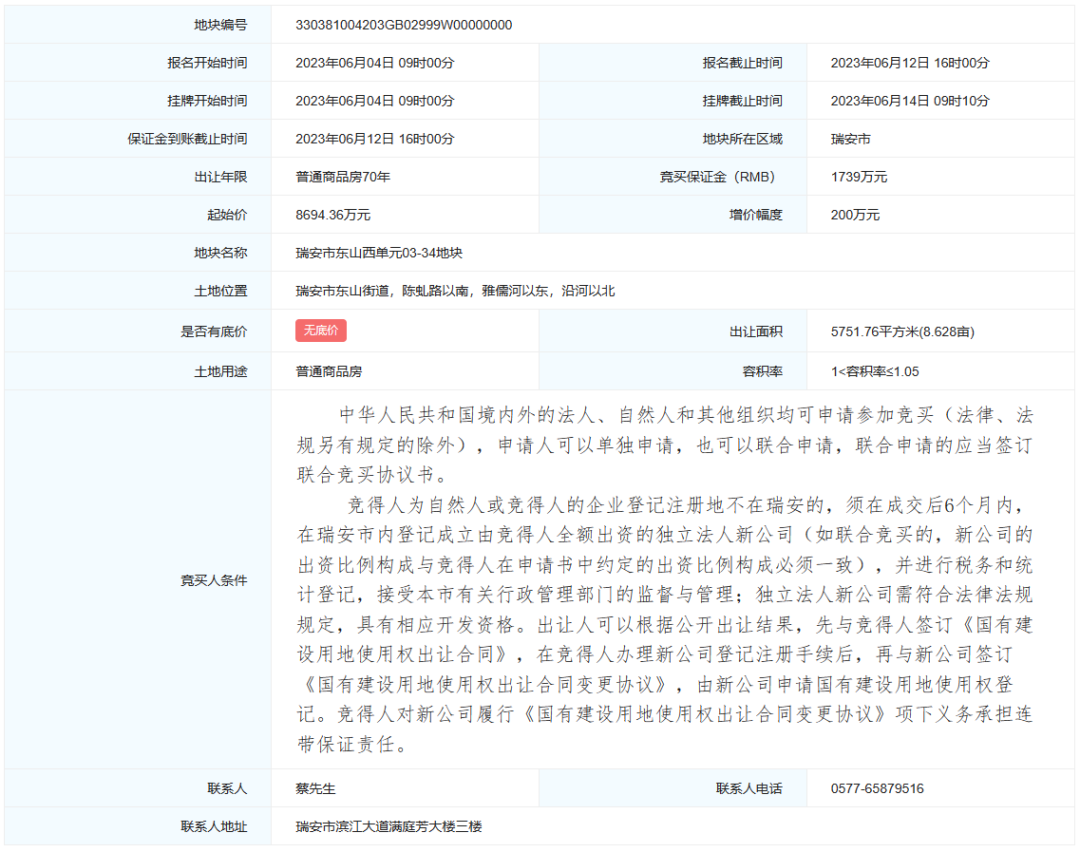Click the contact name 蔡先生

[315, 788]
